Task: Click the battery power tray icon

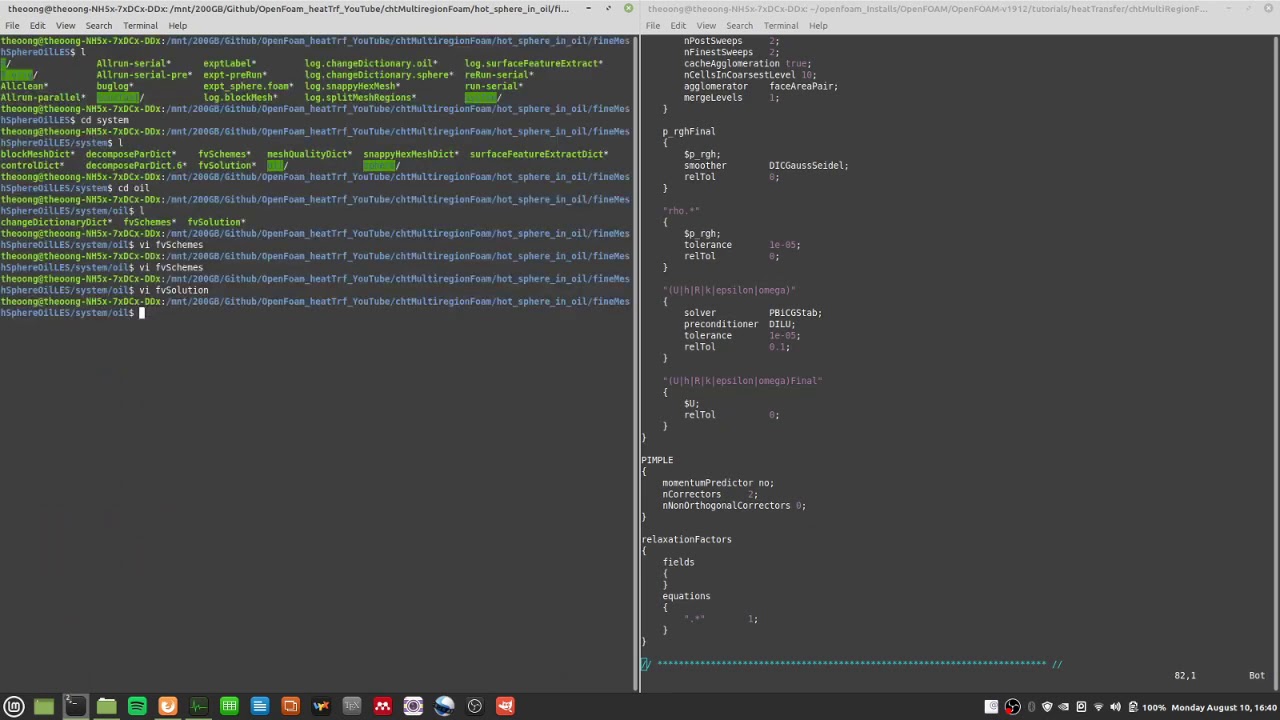Action: pyautogui.click(x=1132, y=707)
